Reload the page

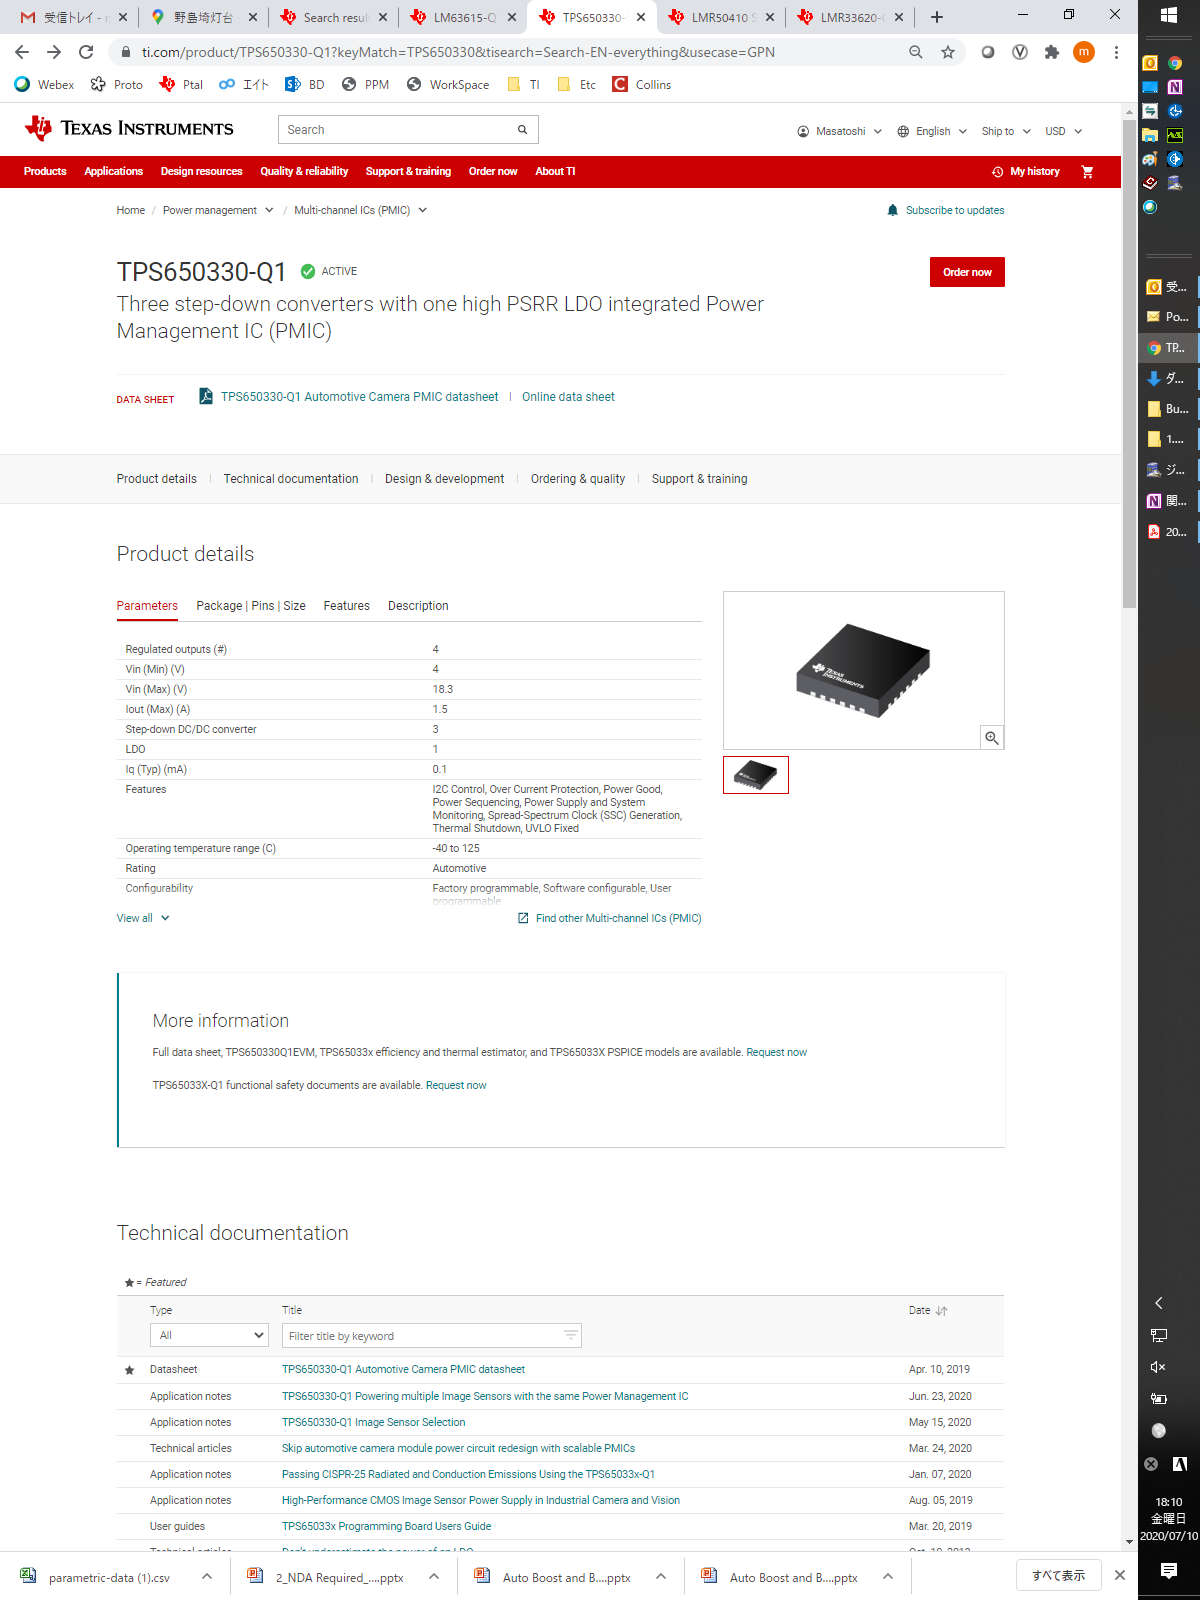[86, 52]
